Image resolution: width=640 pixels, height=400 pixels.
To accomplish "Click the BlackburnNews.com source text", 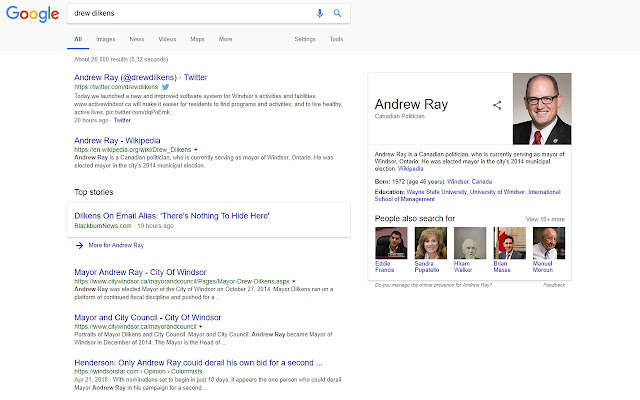I will coord(103,226).
